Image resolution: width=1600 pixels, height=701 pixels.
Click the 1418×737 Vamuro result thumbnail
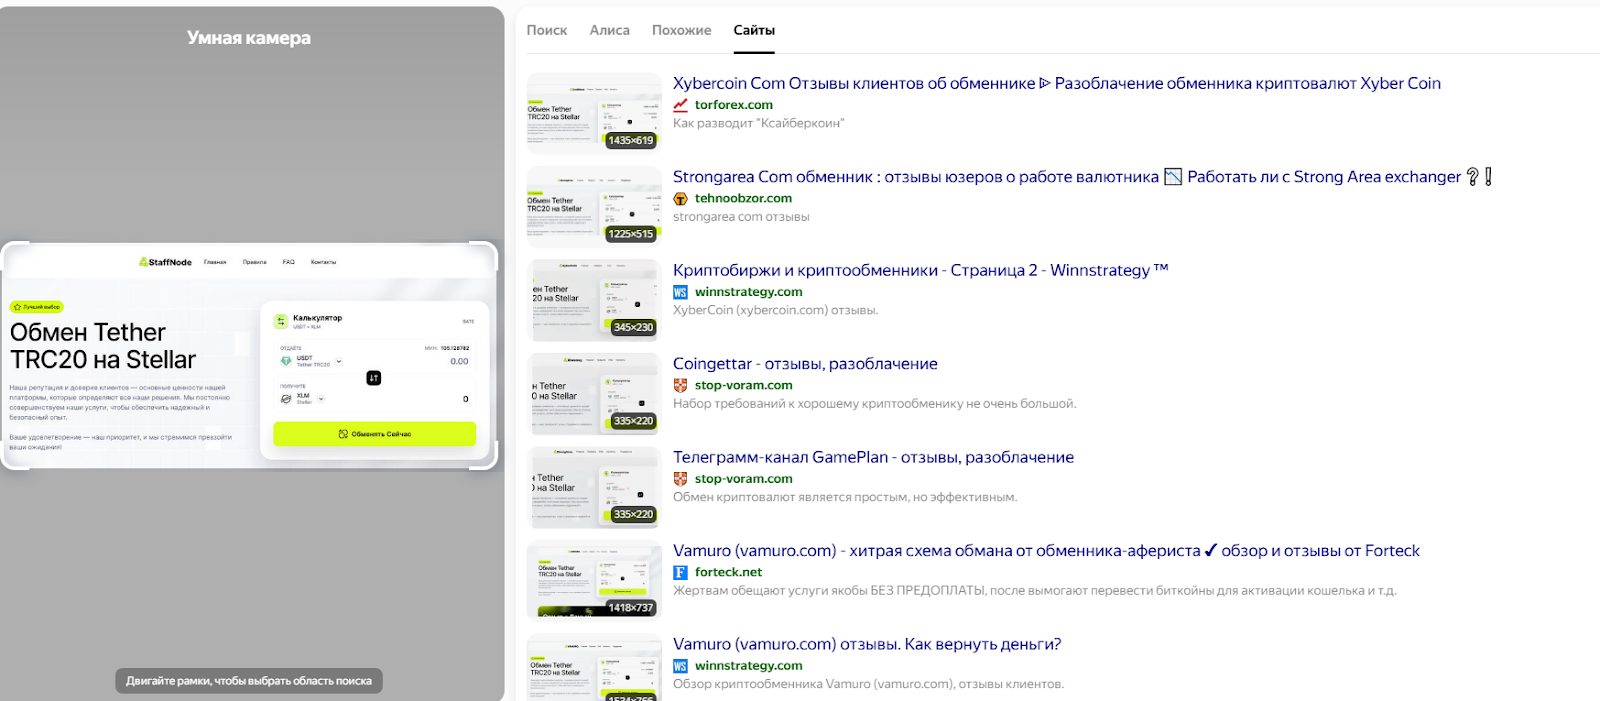click(x=594, y=580)
